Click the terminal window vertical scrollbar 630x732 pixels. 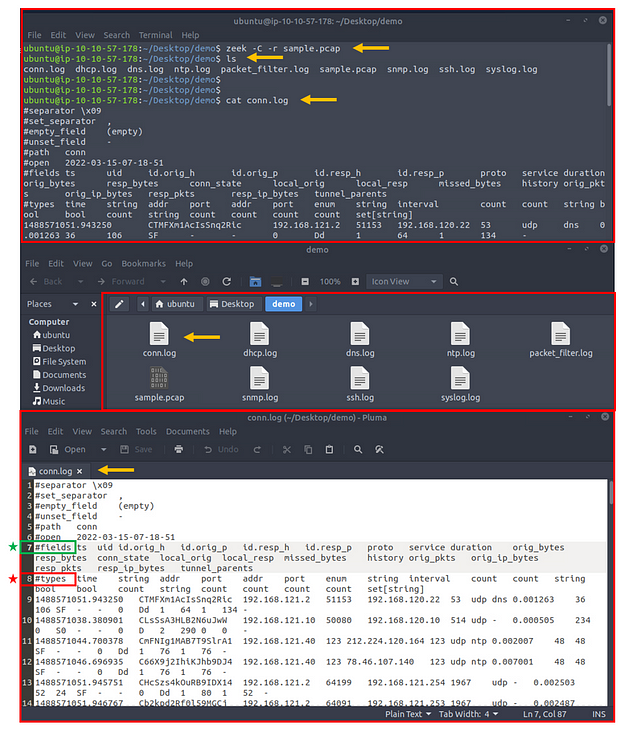(609, 75)
